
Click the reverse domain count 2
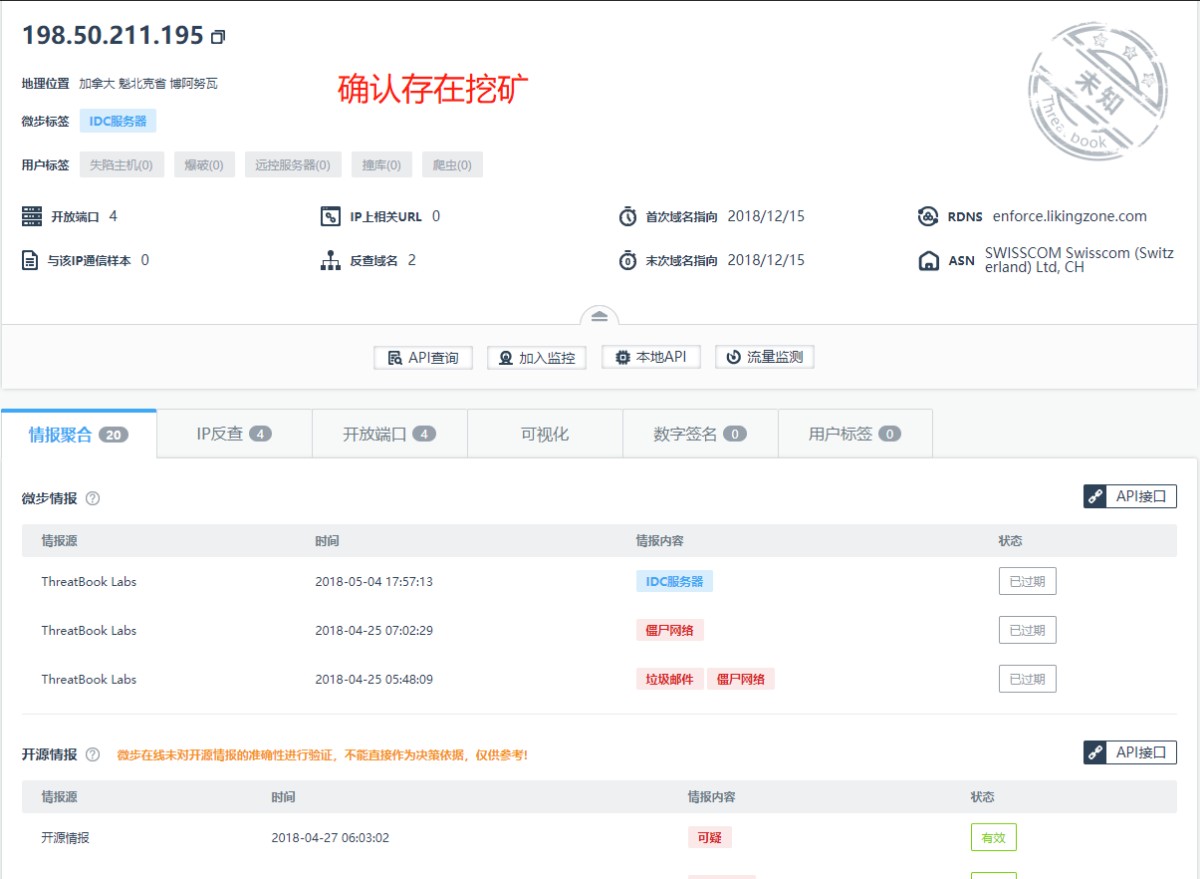pyautogui.click(x=411, y=260)
